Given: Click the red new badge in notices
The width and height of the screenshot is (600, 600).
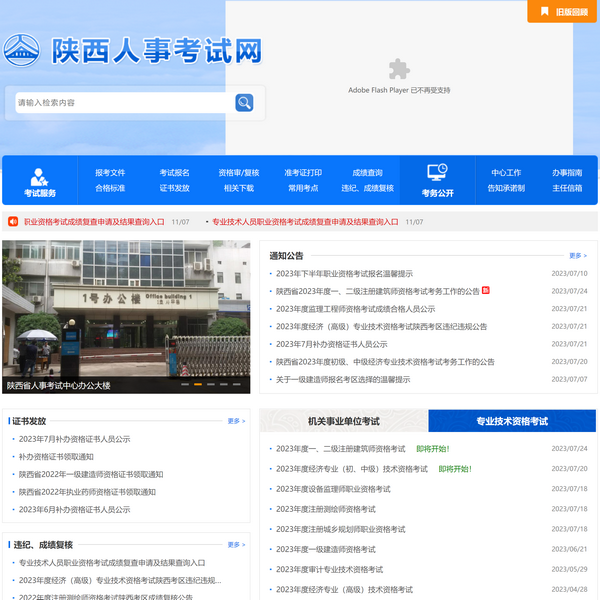Looking at the screenshot, I should [x=486, y=291].
